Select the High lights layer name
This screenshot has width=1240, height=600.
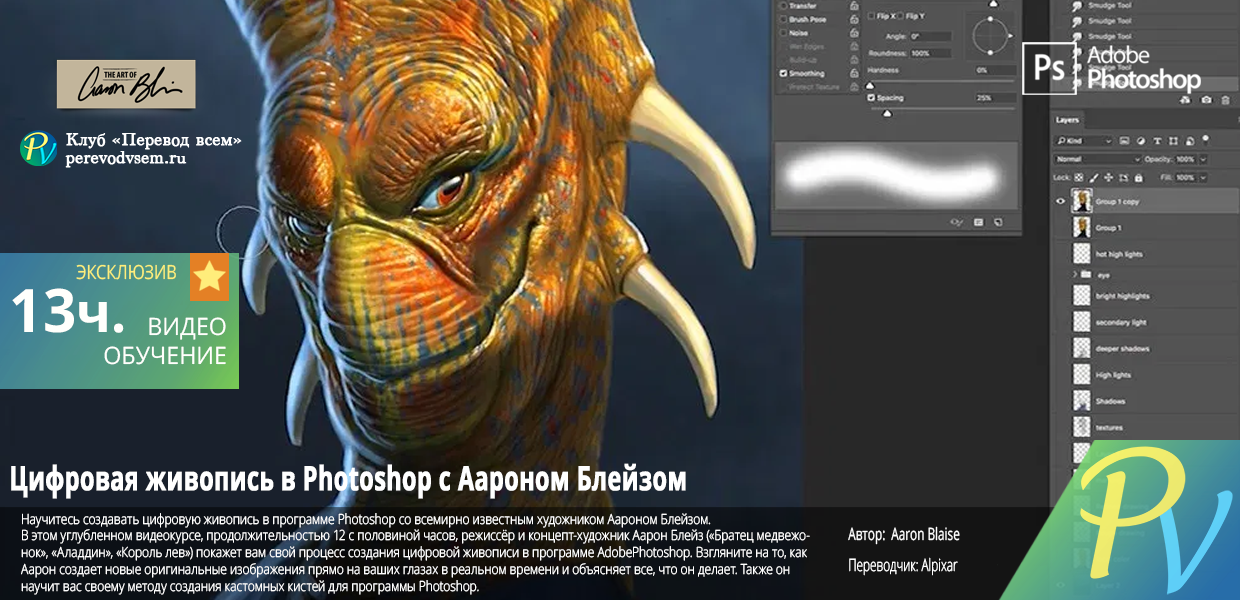point(1111,375)
